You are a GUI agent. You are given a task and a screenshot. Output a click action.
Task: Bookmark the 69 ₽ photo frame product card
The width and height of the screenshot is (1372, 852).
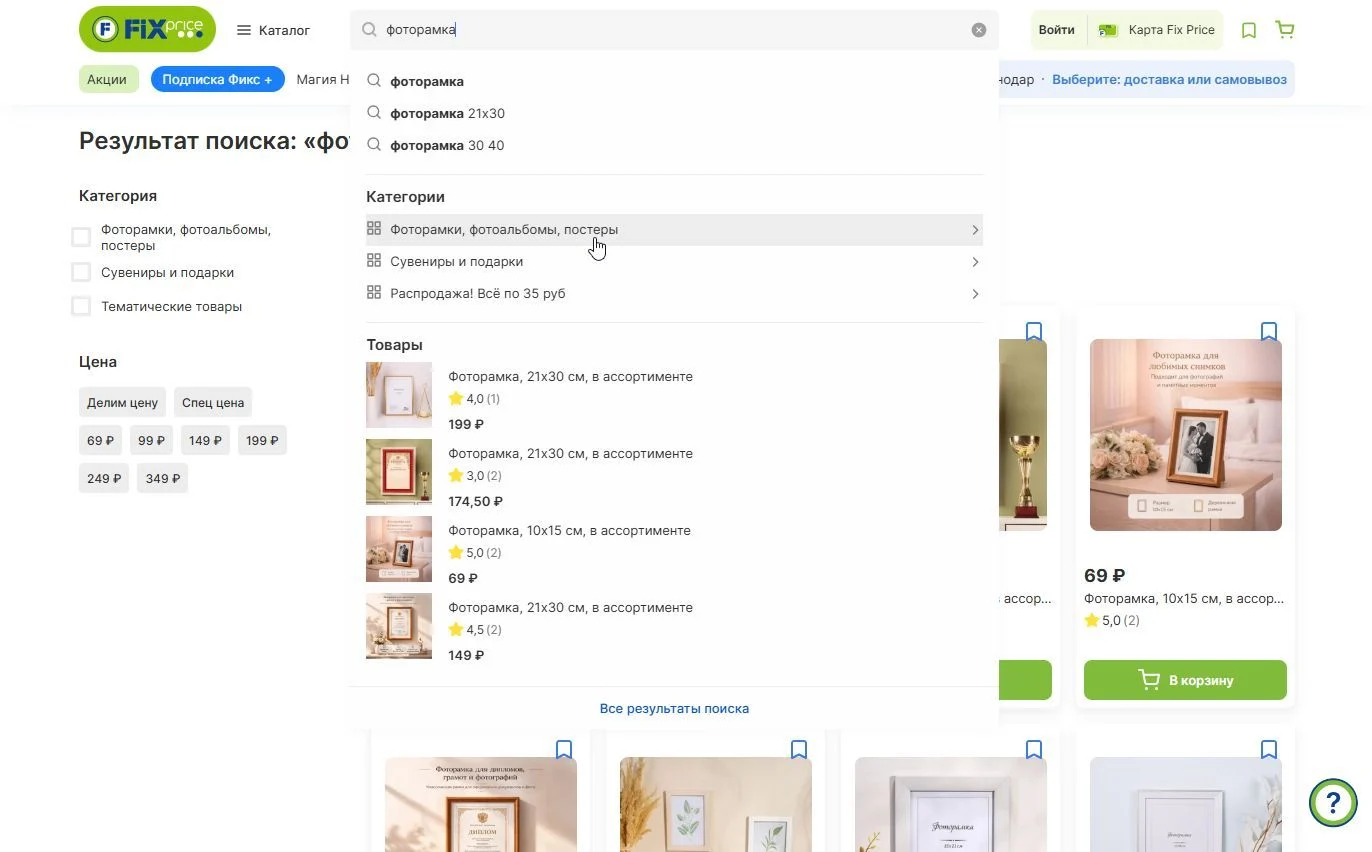[1269, 332]
